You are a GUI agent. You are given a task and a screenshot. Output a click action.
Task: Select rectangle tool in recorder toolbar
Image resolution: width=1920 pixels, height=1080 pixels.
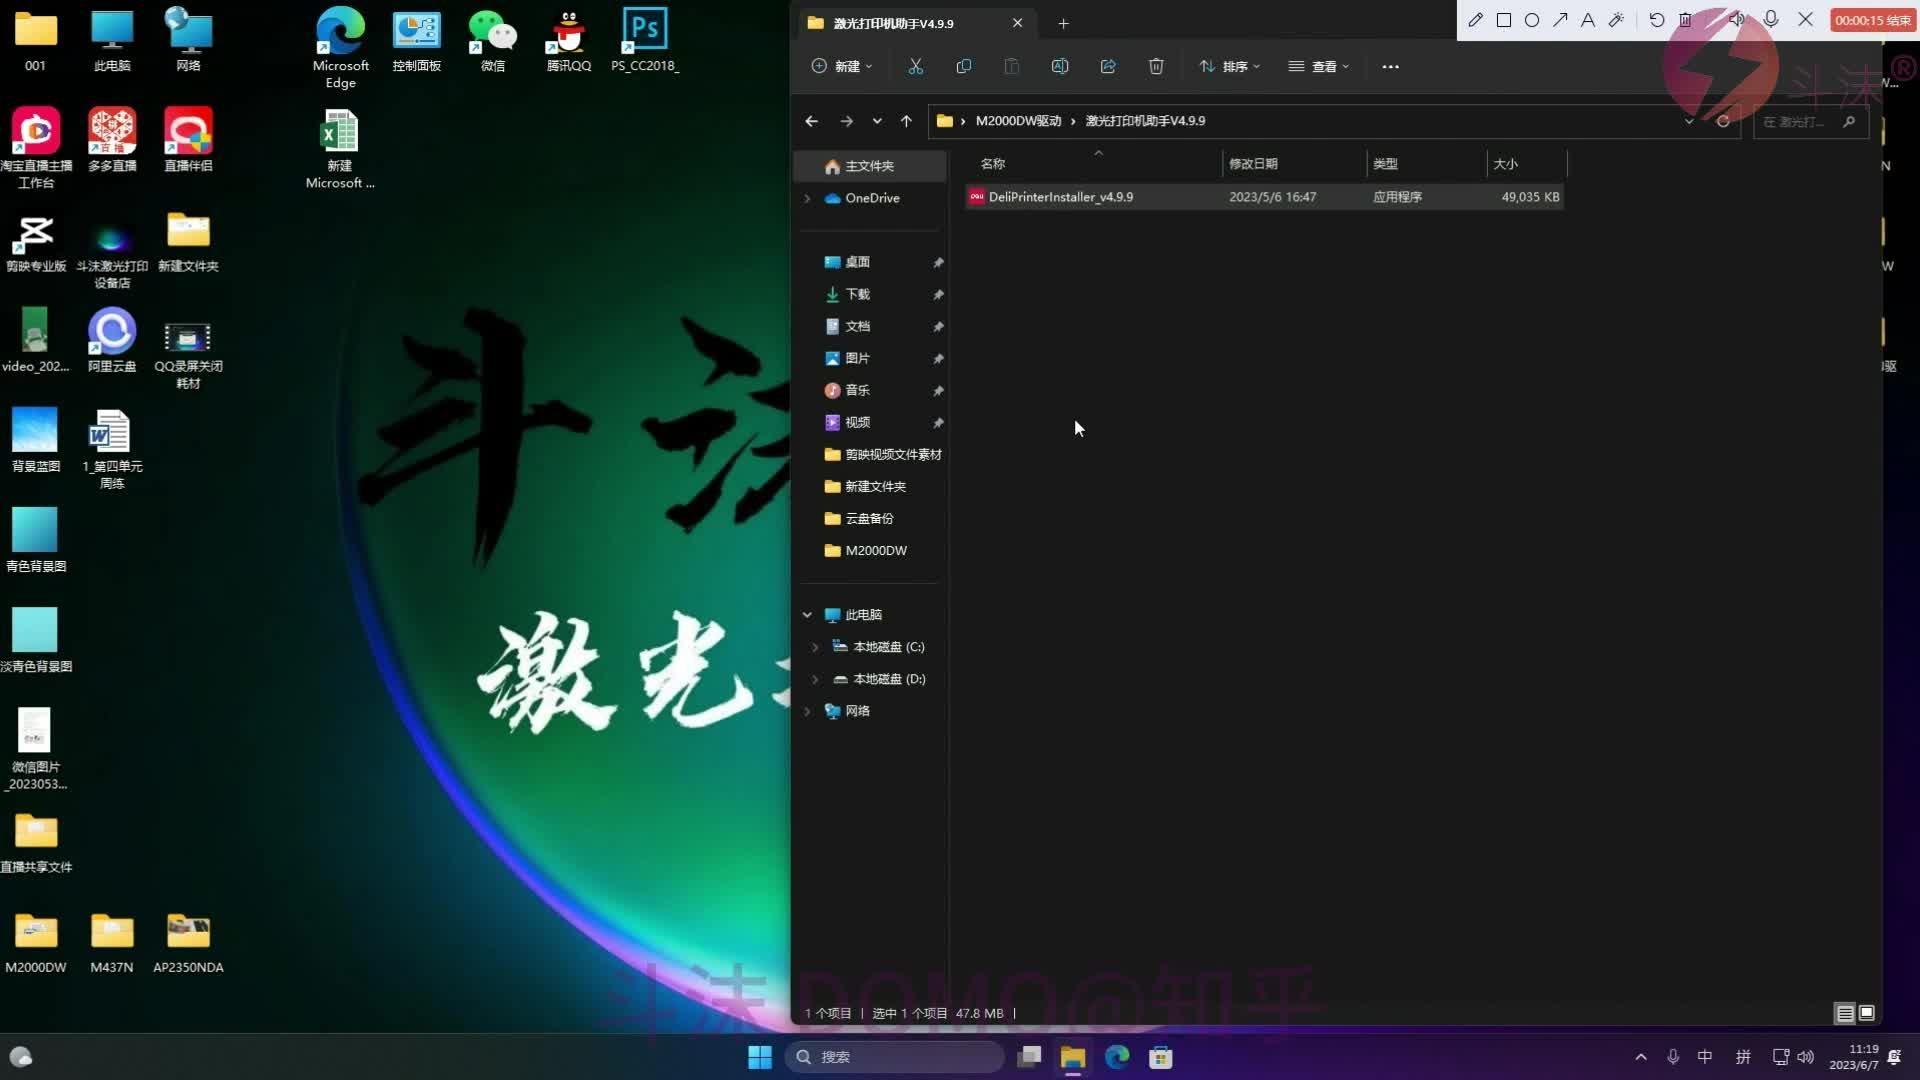click(x=1503, y=20)
